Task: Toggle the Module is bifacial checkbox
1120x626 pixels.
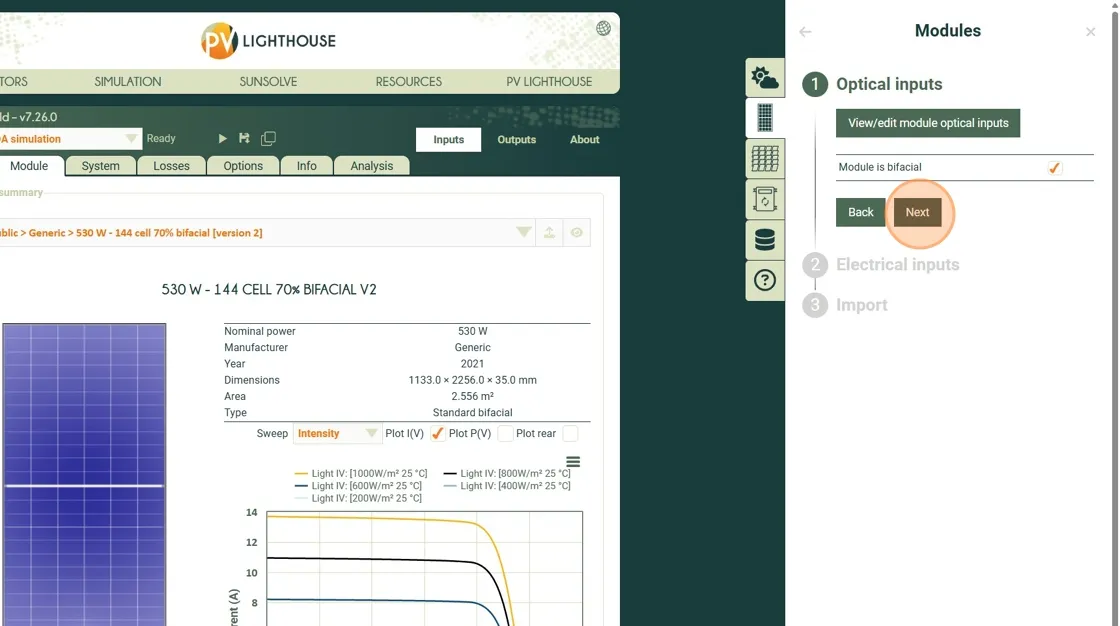Action: 1054,168
